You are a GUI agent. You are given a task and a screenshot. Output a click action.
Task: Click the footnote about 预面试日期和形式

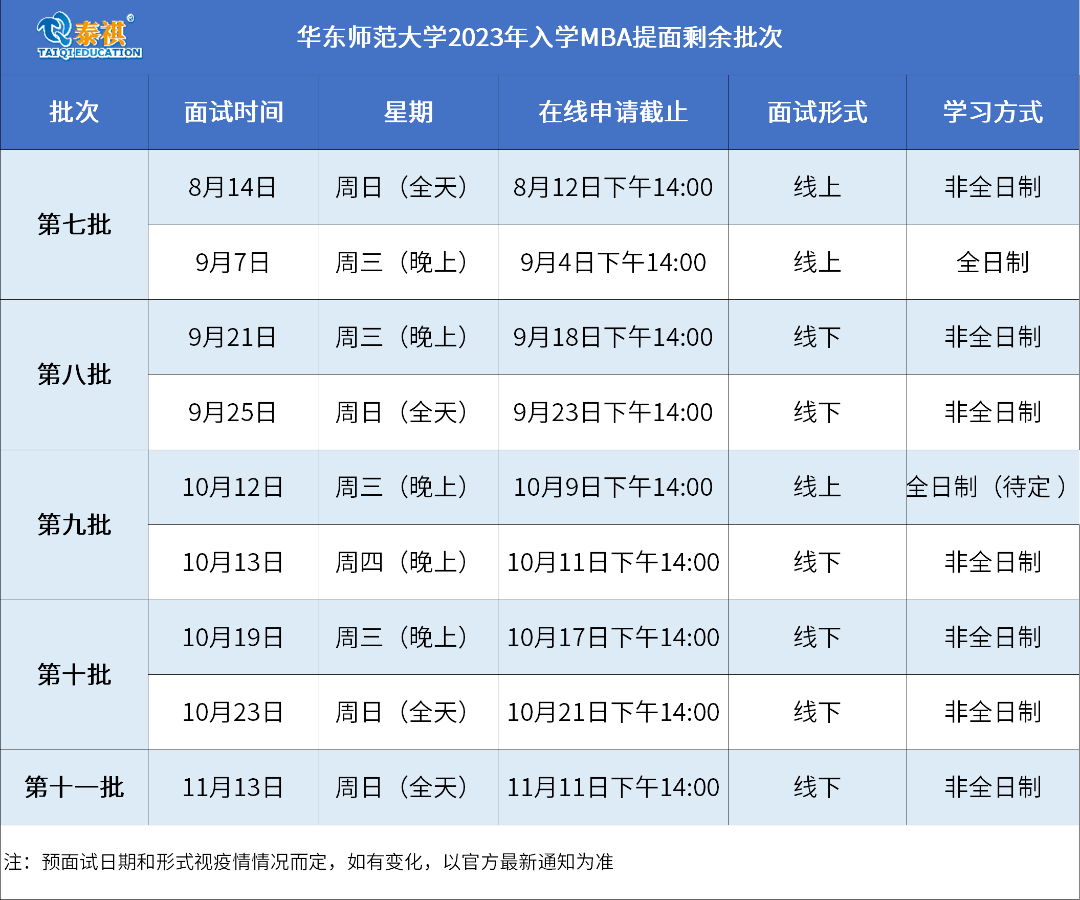click(x=309, y=862)
